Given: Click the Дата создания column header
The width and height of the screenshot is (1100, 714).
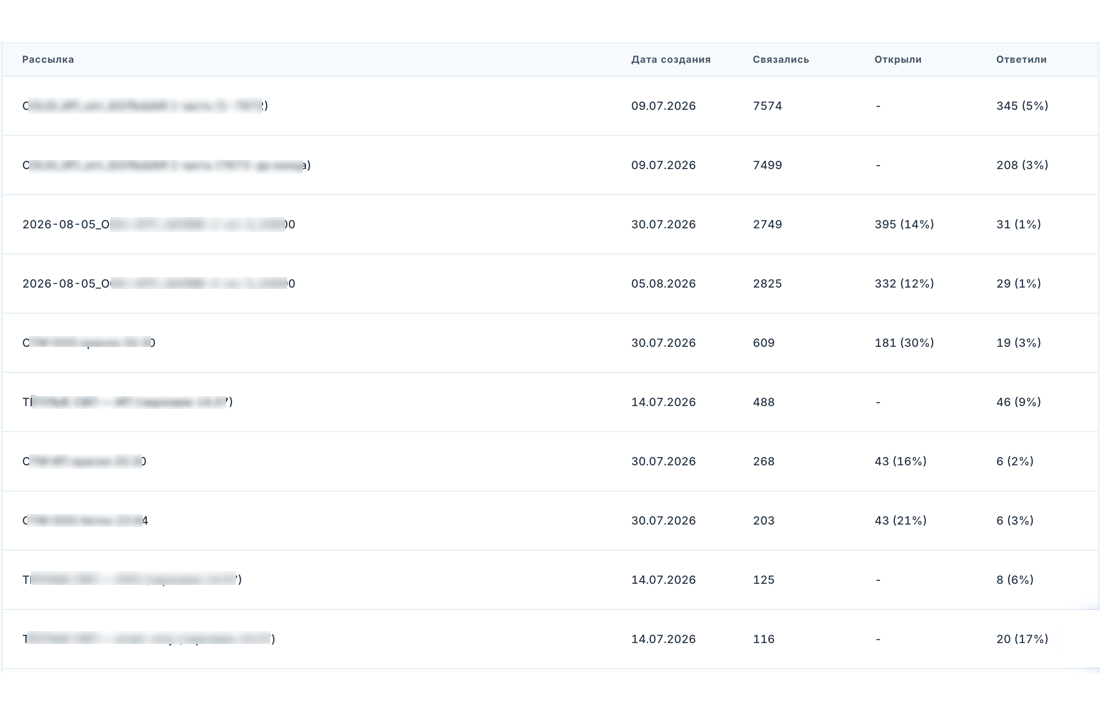Looking at the screenshot, I should 671,60.
